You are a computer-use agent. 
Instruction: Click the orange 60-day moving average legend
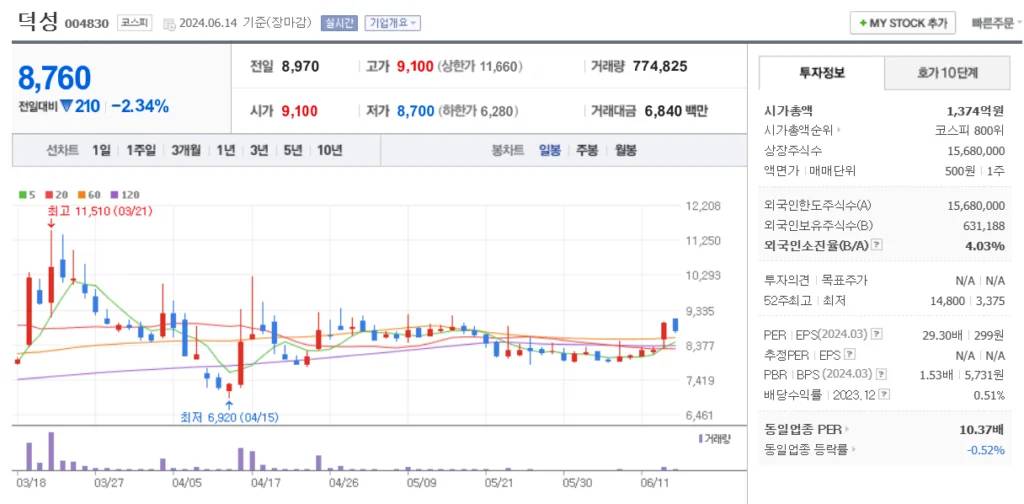pyautogui.click(x=89, y=195)
